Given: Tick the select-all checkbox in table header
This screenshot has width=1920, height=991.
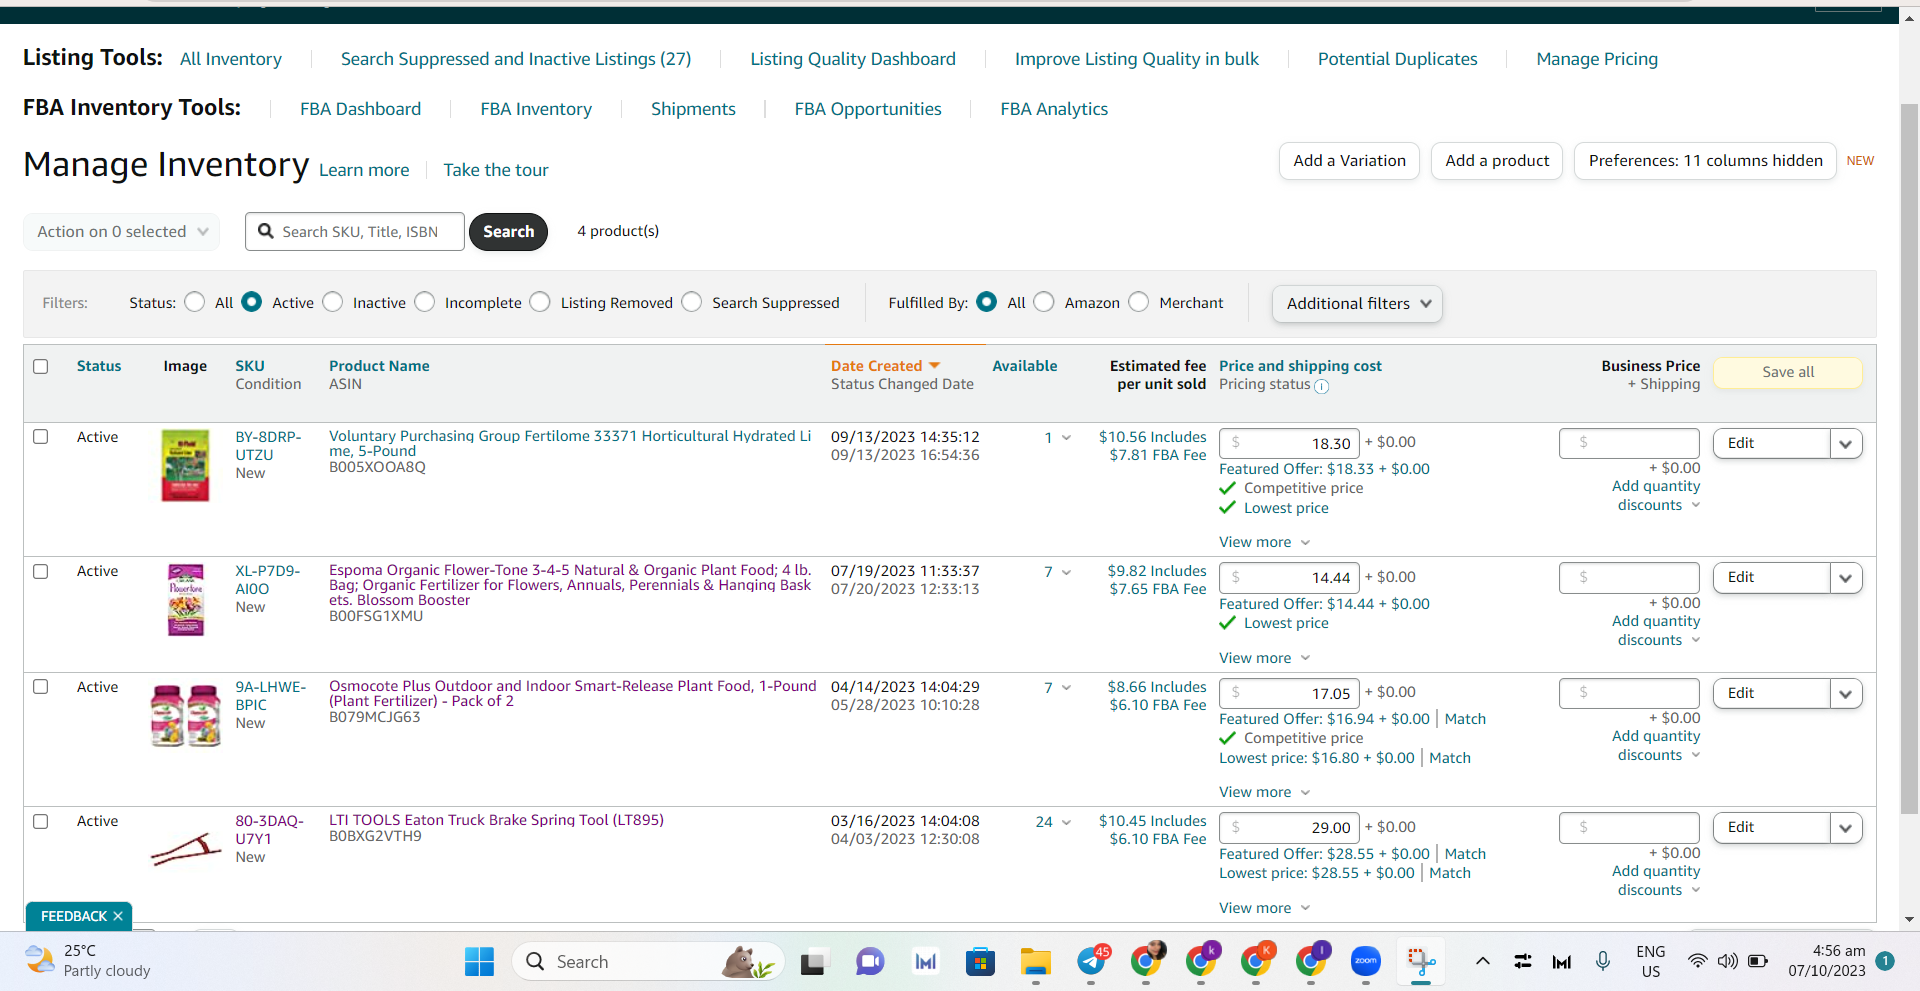Looking at the screenshot, I should [41, 366].
